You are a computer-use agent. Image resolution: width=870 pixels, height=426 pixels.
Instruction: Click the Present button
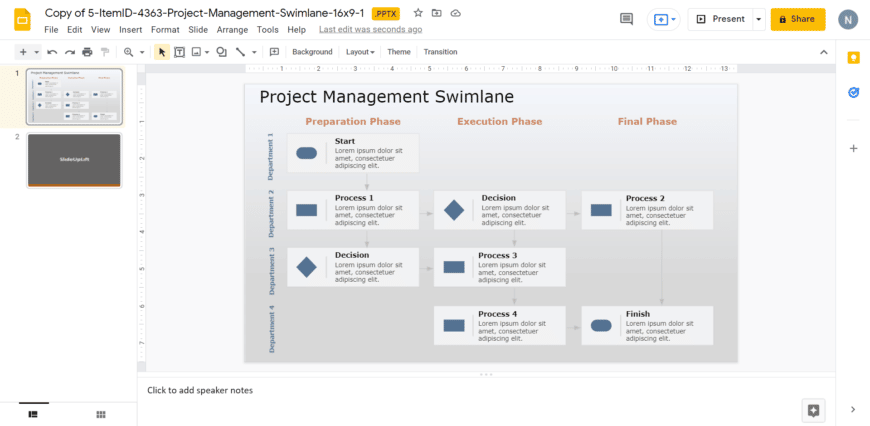click(720, 19)
